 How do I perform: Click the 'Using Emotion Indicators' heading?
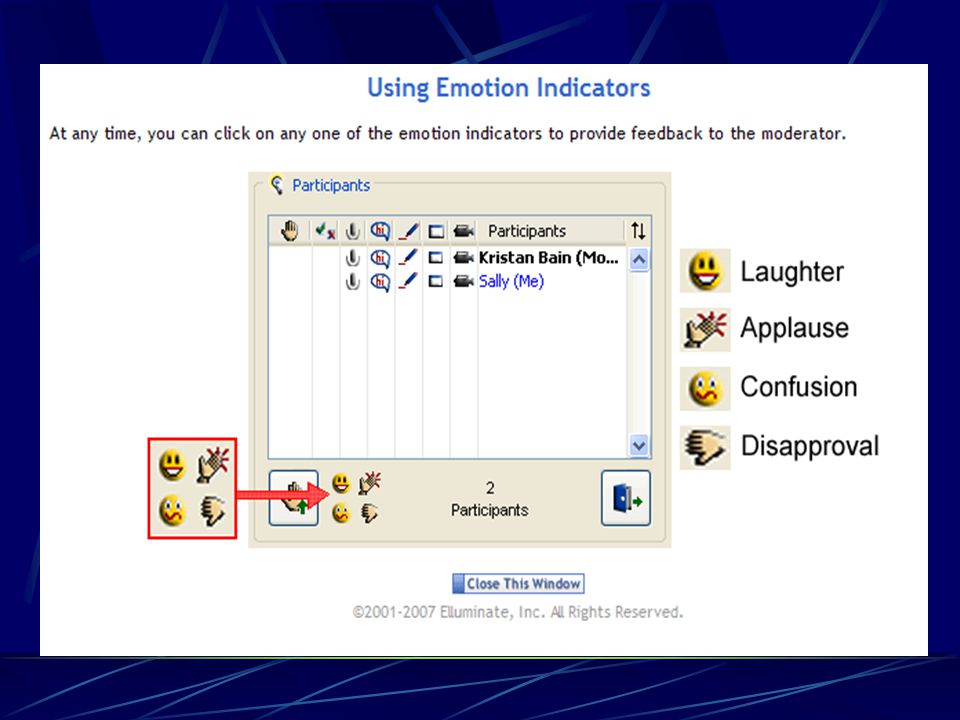click(509, 88)
